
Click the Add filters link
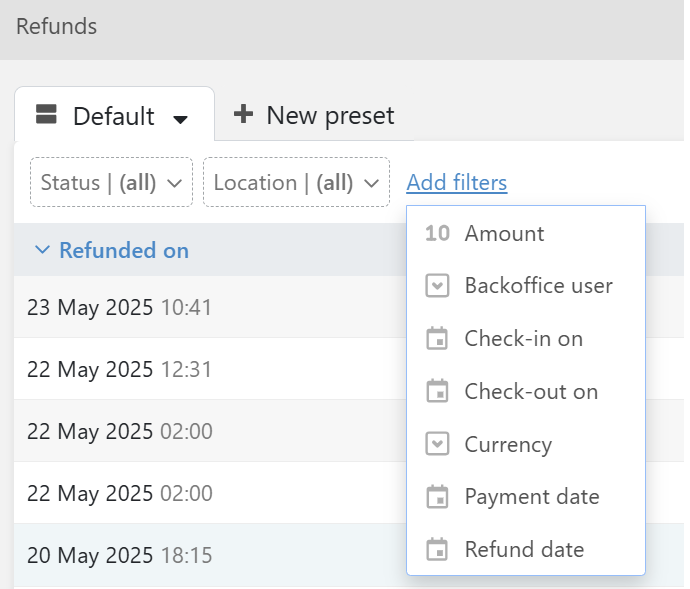pos(456,183)
